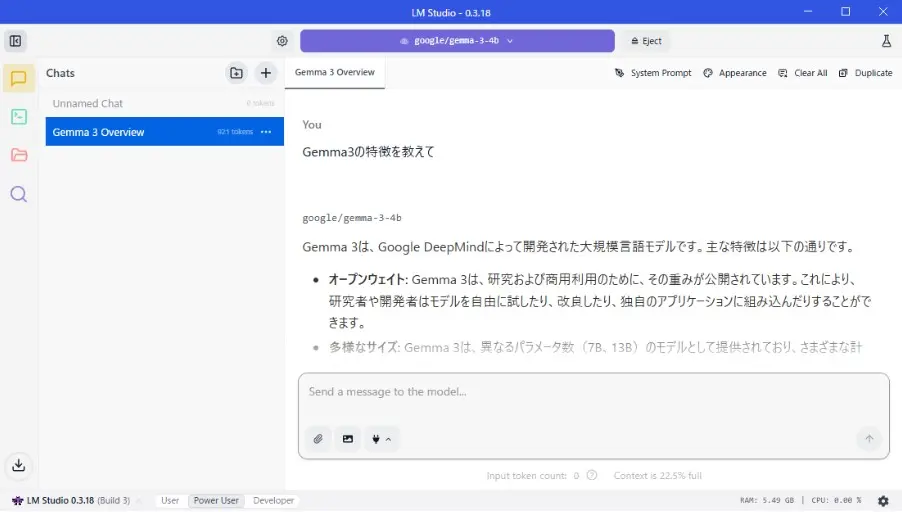
Task: Open the Downloads icon at bottom left
Action: coord(18,465)
